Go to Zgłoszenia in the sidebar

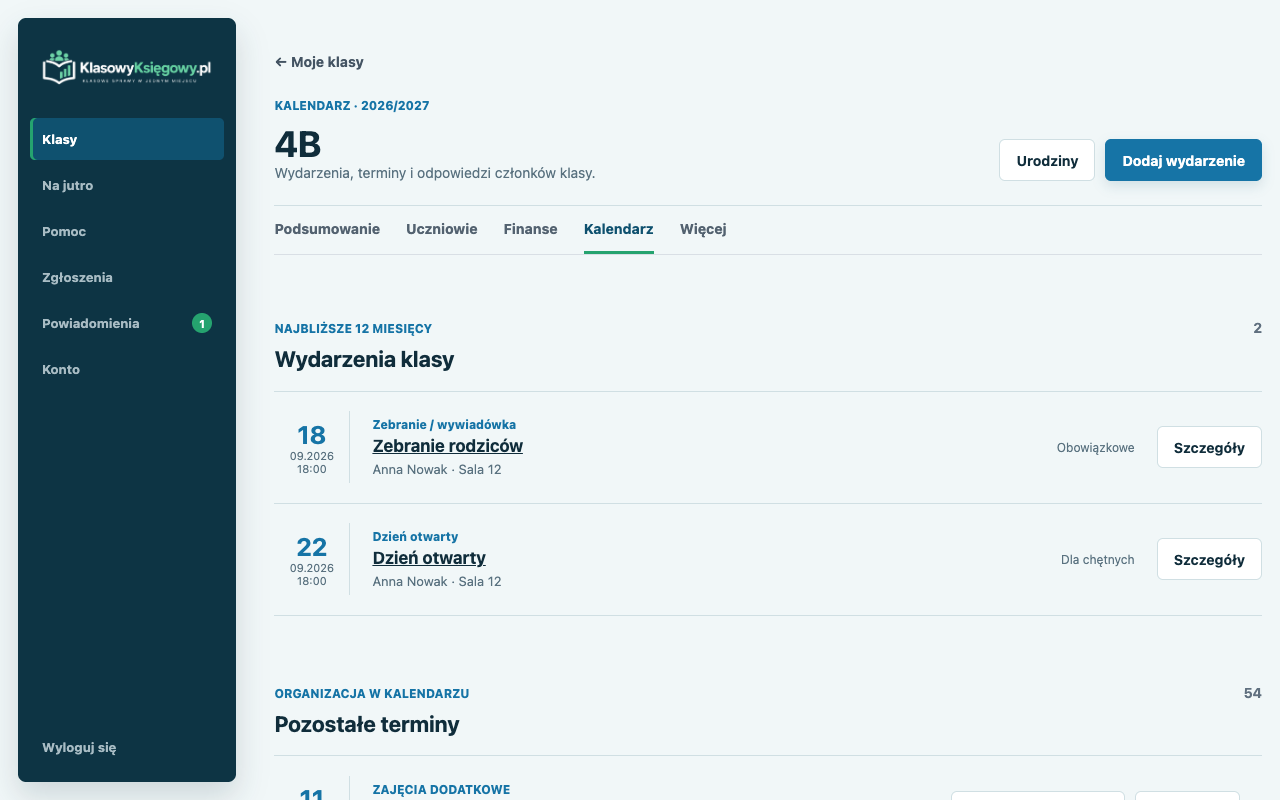pos(127,277)
